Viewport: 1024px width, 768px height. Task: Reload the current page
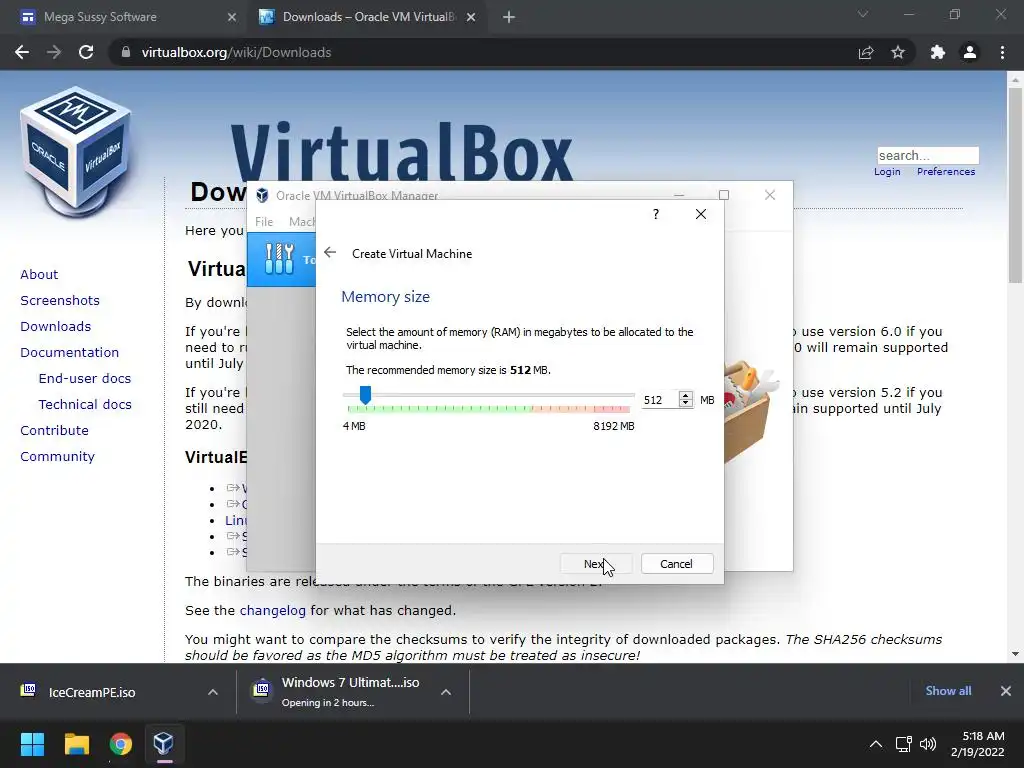pyautogui.click(x=86, y=52)
